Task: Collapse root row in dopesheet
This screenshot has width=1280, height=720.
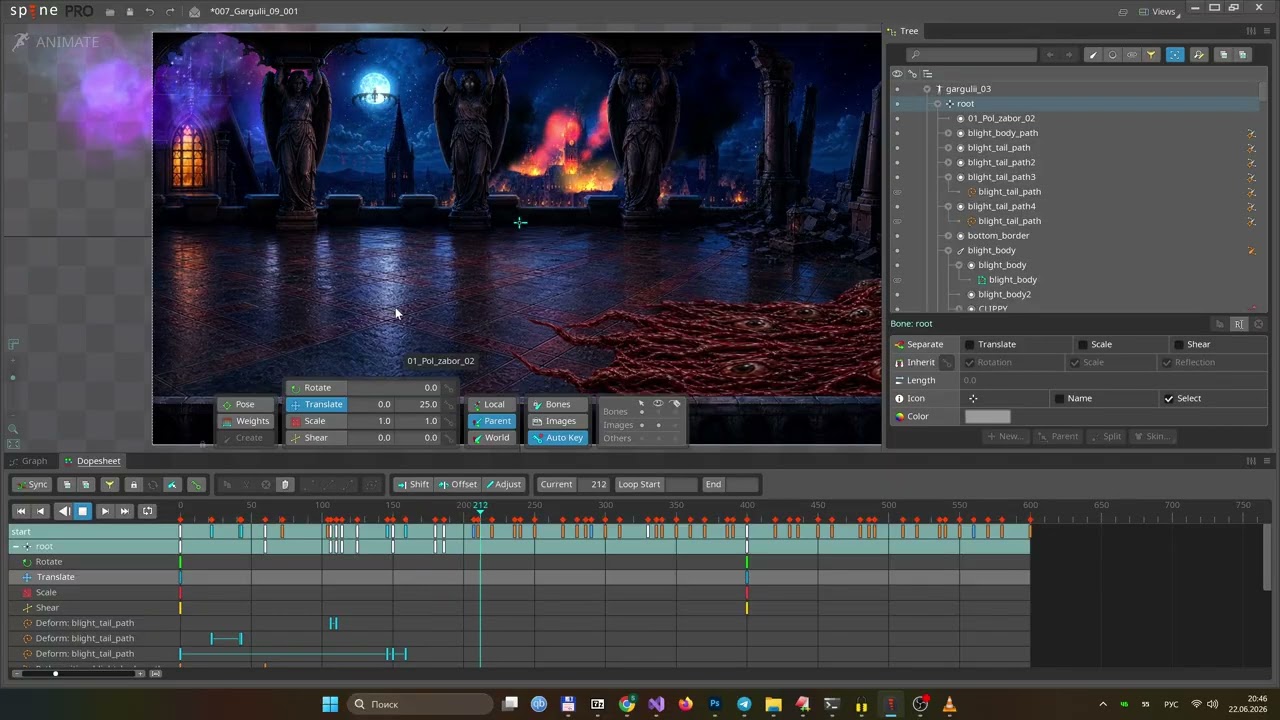Action: pos(15,547)
